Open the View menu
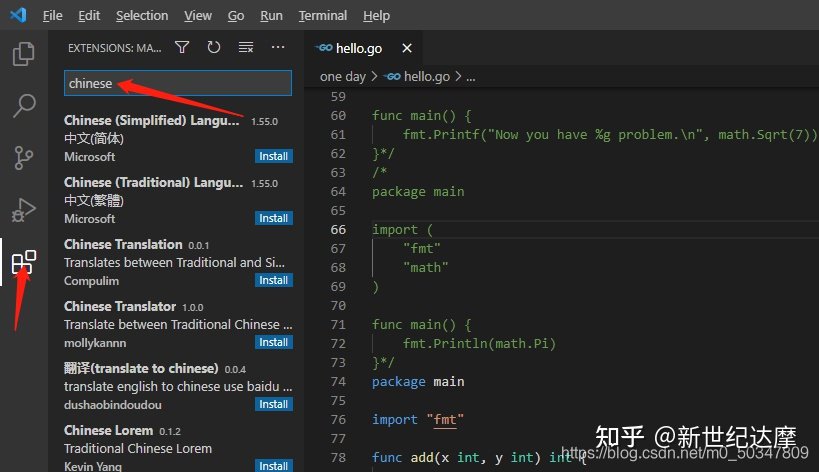The height and width of the screenshot is (472, 819). (x=198, y=16)
